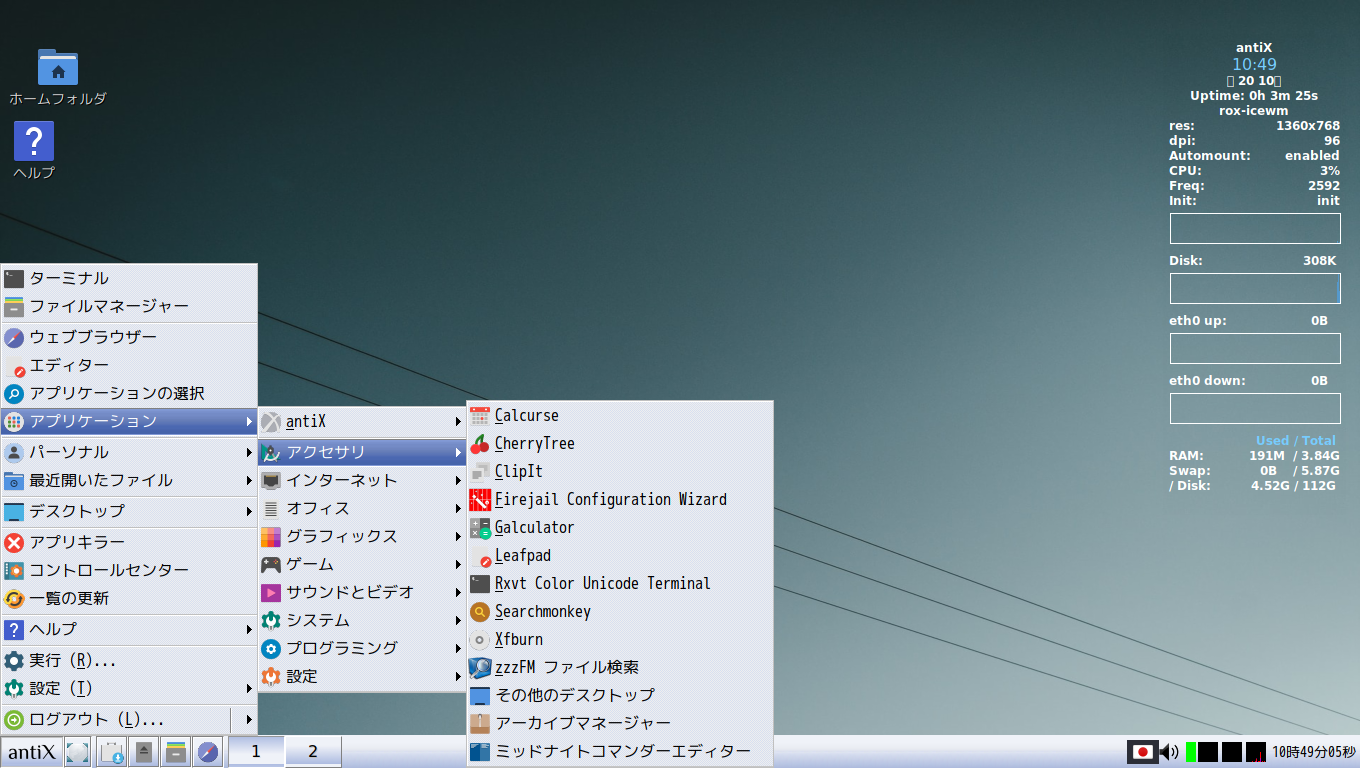1360x768 pixels.
Task: Open the ゲーム category
Action: click(362, 564)
